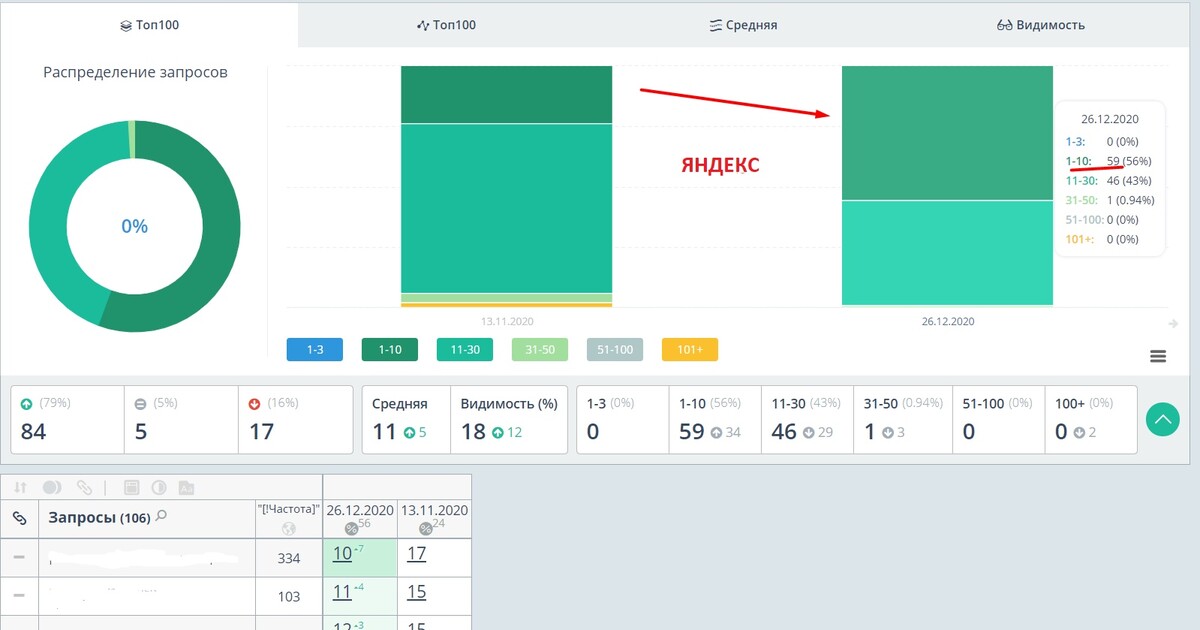Image resolution: width=1200 pixels, height=630 pixels.
Task: Select the dropped positions stat 17
Action: tap(296, 420)
